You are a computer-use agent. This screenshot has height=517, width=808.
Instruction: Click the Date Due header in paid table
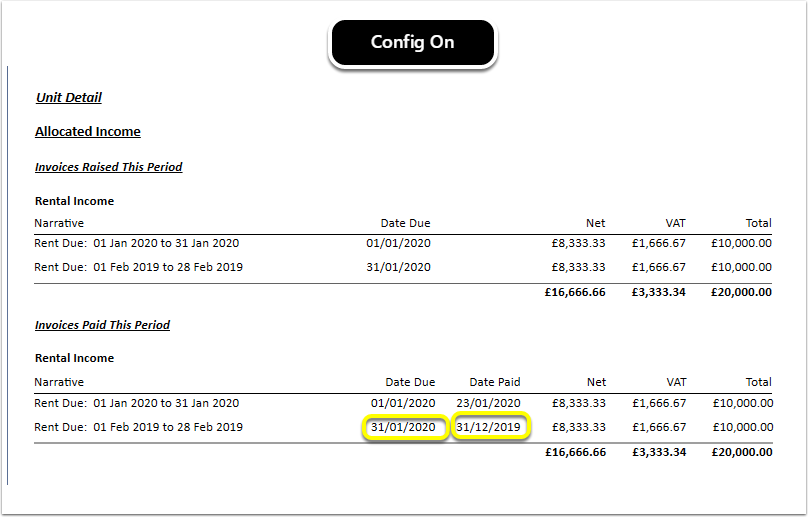pos(410,382)
